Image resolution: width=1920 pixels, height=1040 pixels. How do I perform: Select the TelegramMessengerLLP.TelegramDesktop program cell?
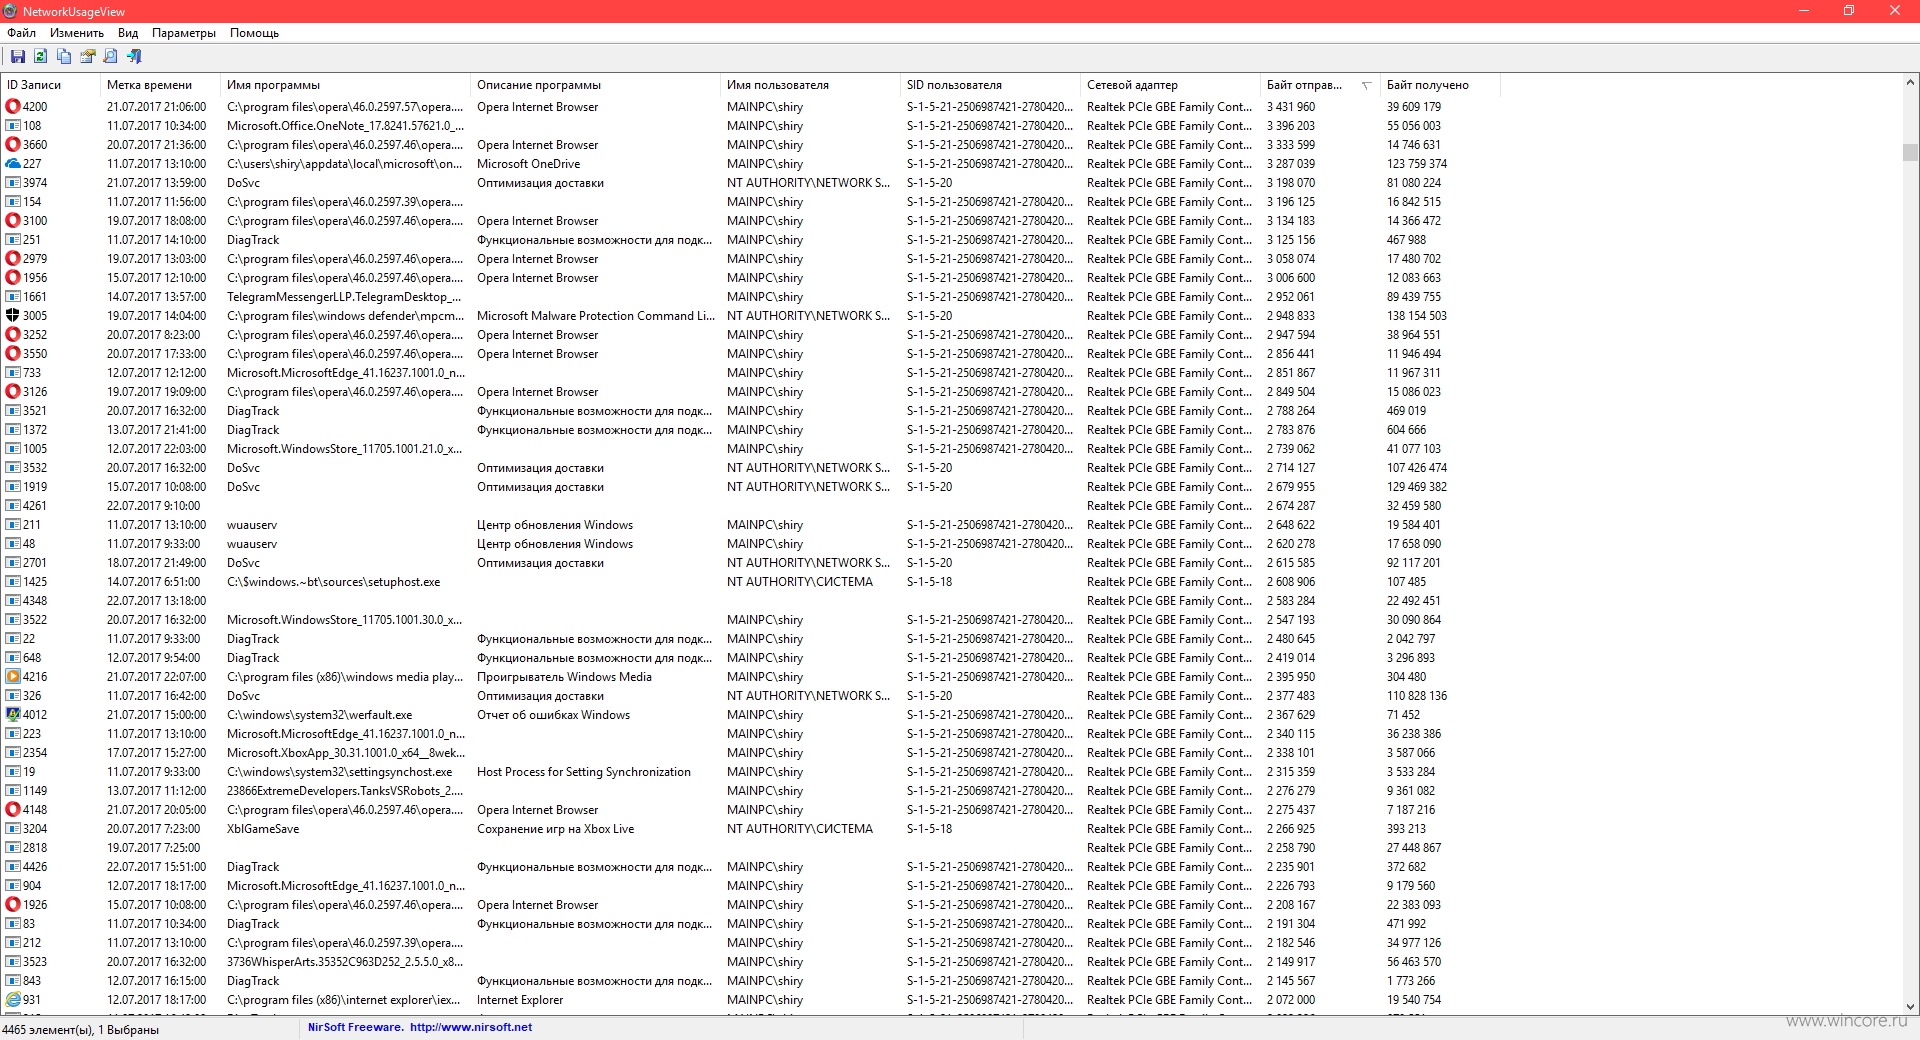(344, 296)
